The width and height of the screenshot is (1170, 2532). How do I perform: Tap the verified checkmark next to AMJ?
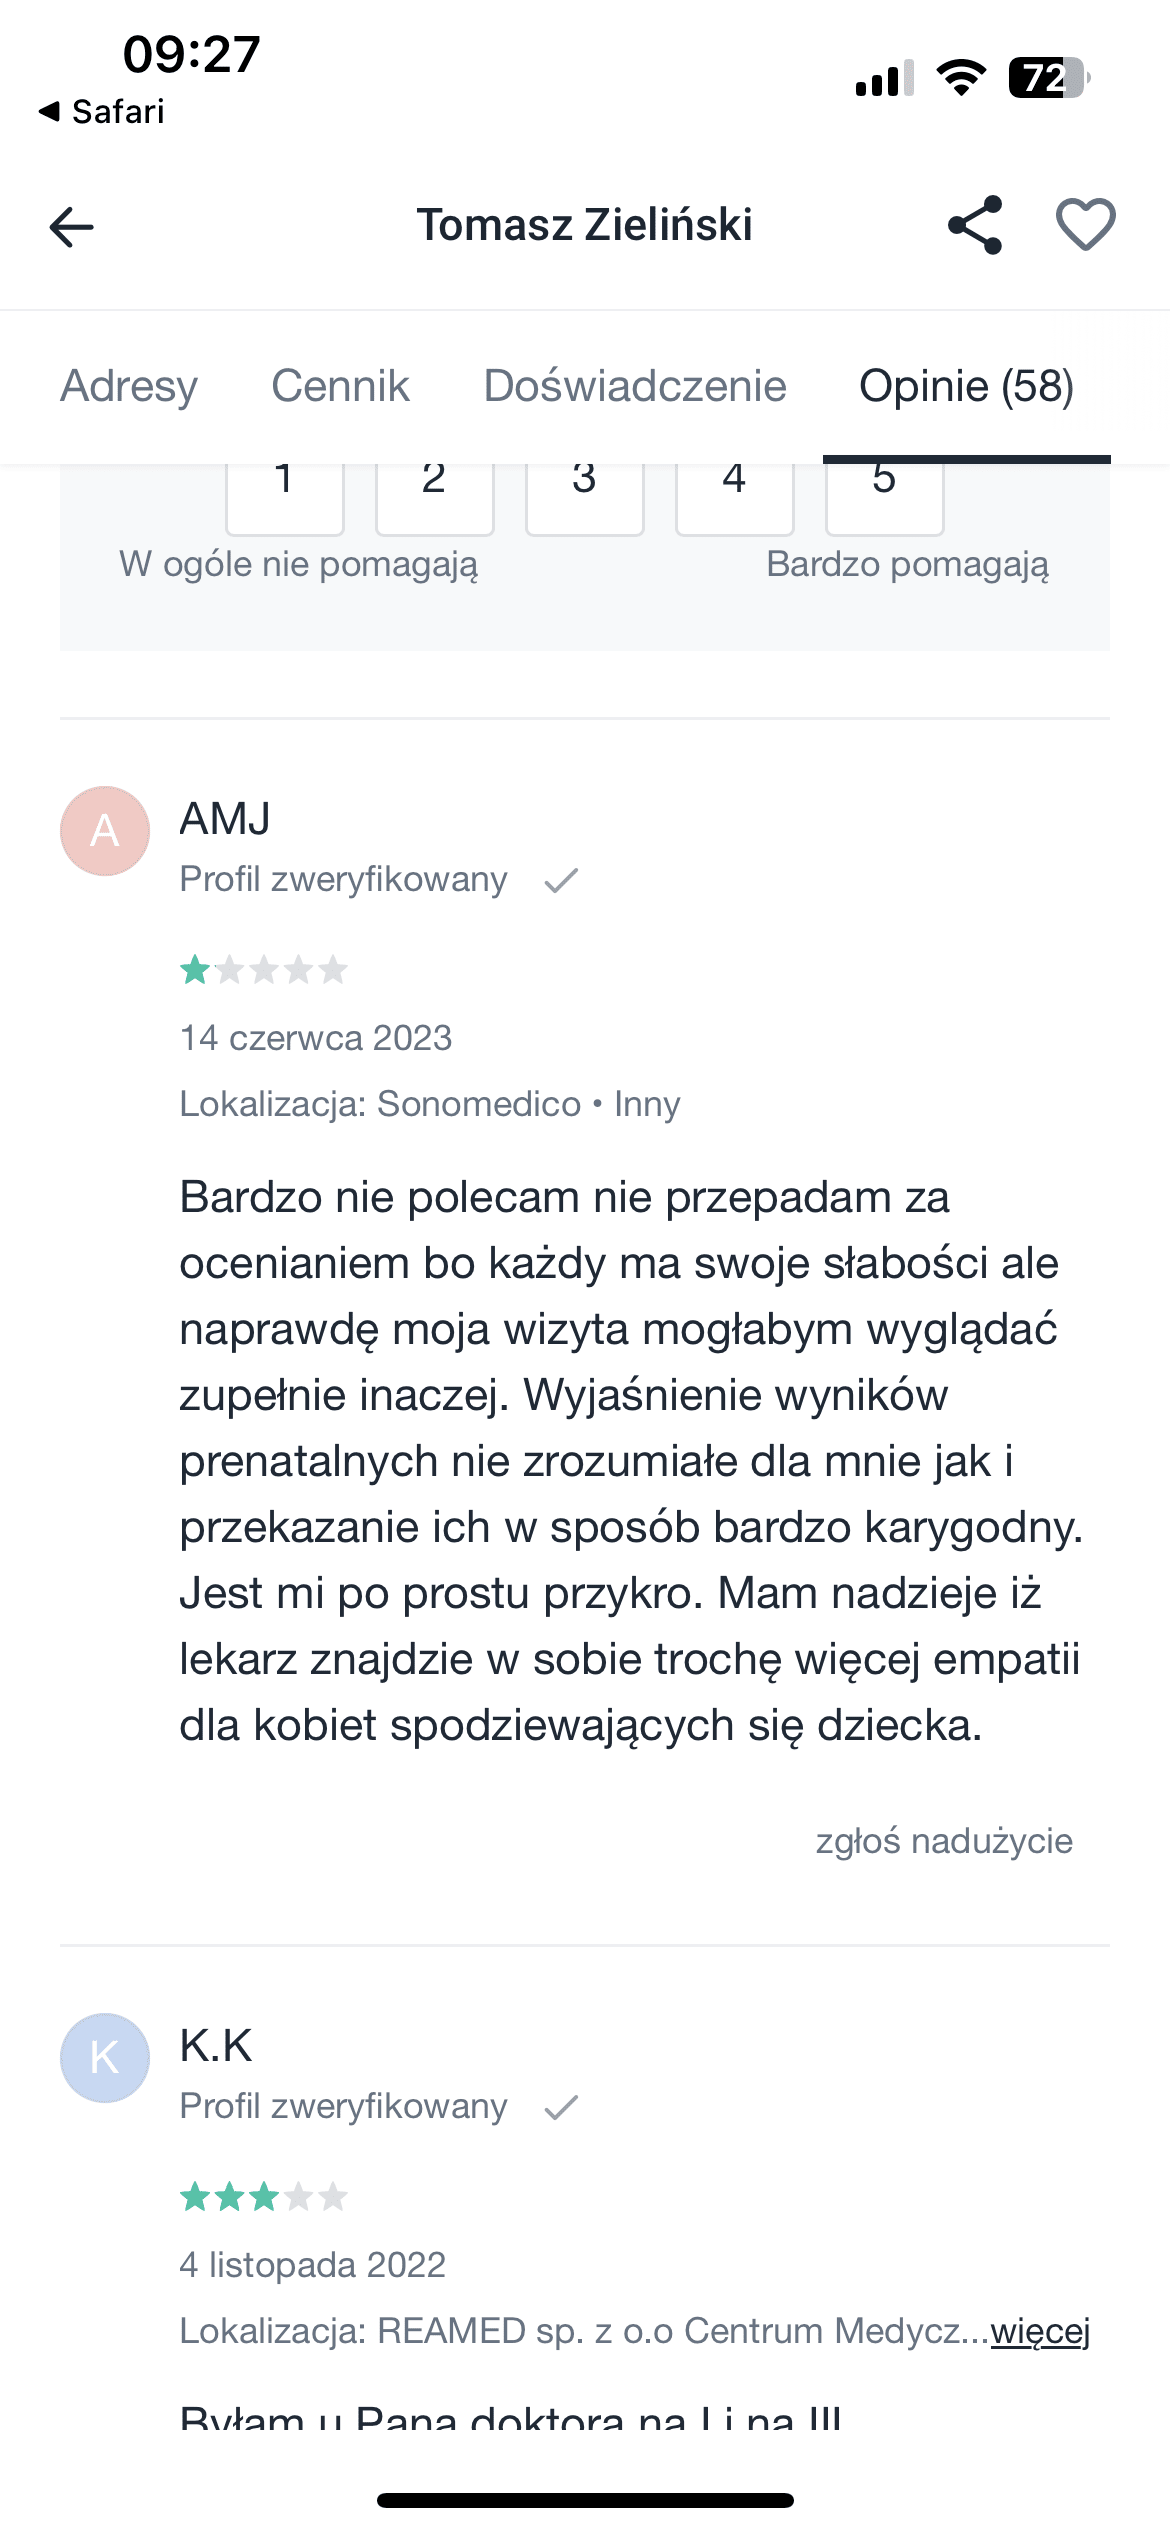click(x=561, y=880)
